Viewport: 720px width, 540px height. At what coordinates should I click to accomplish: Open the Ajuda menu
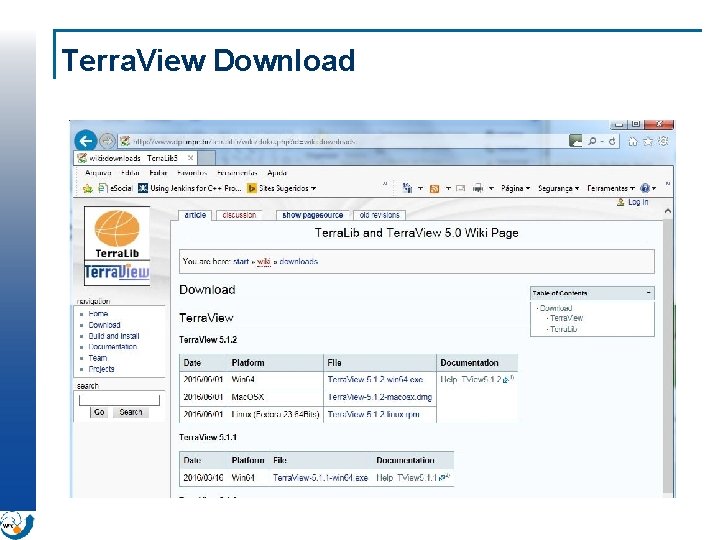point(277,173)
